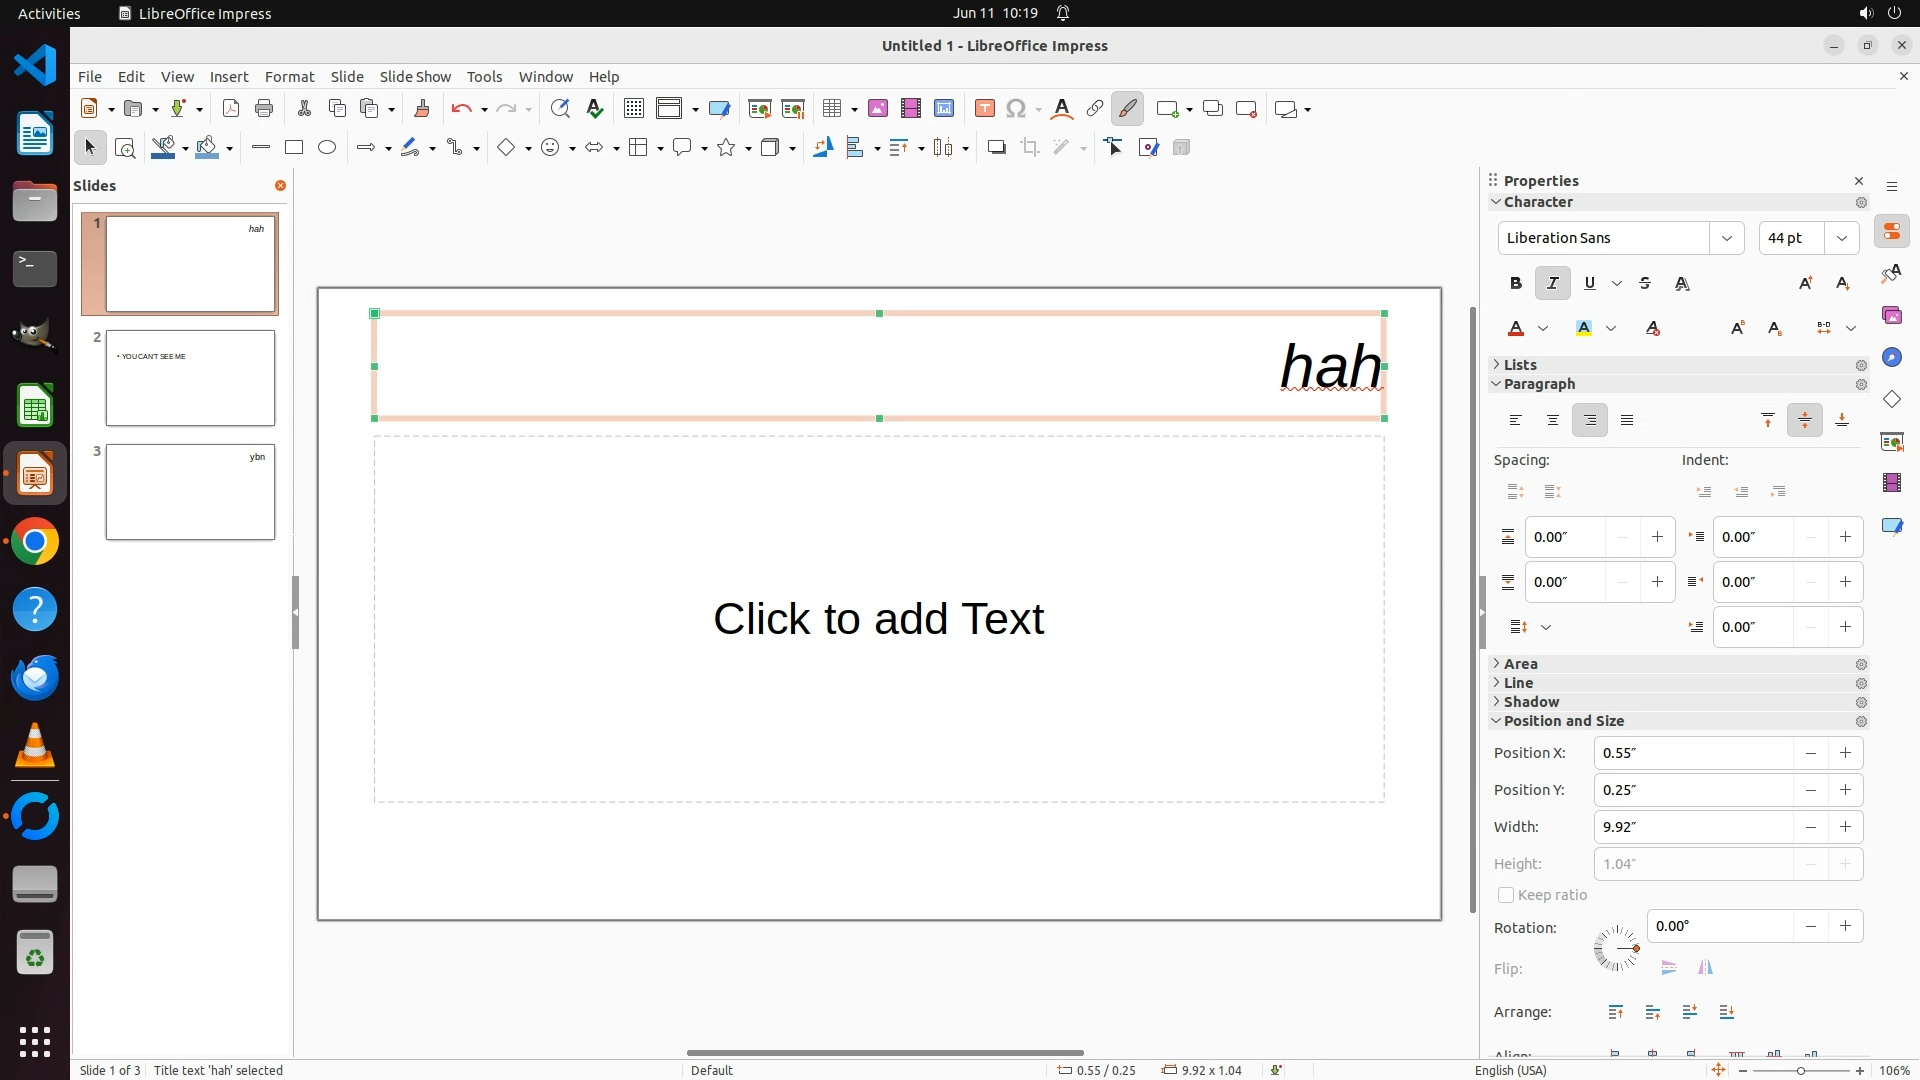Click the Insert Special Character icon
The height and width of the screenshot is (1080, 1920).
1016,109
